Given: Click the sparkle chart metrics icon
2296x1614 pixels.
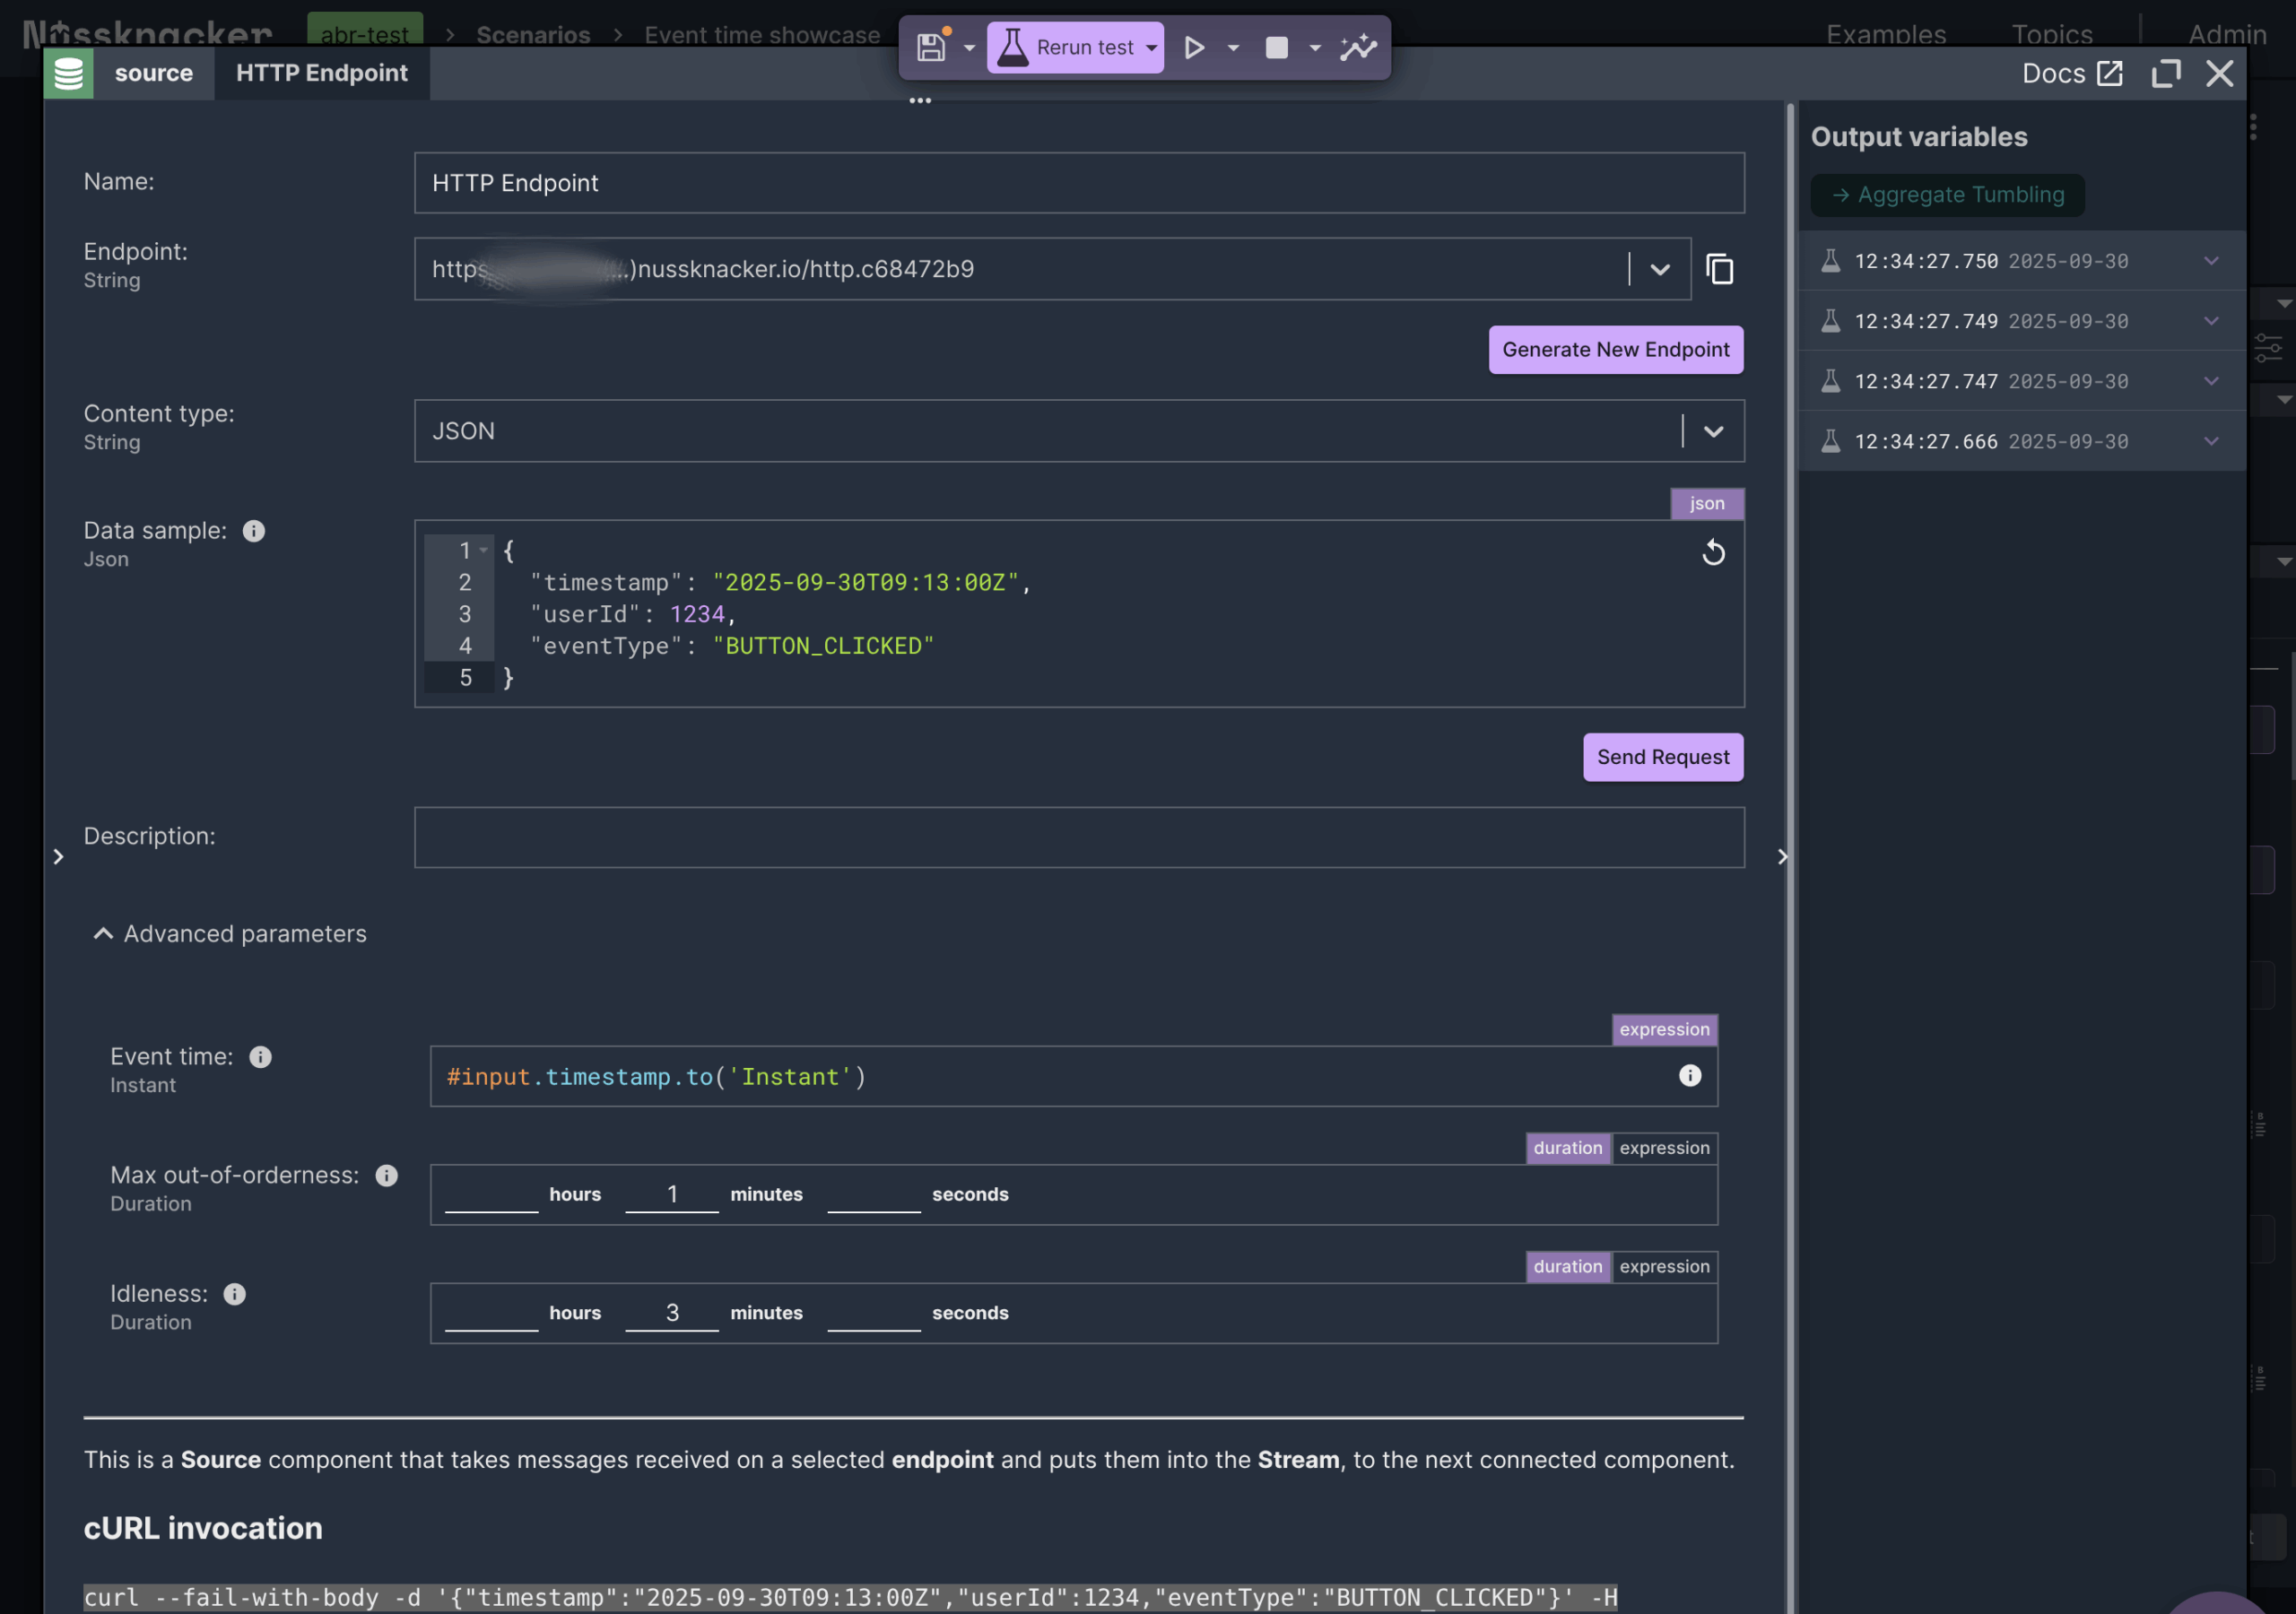Looking at the screenshot, I should click(1358, 47).
